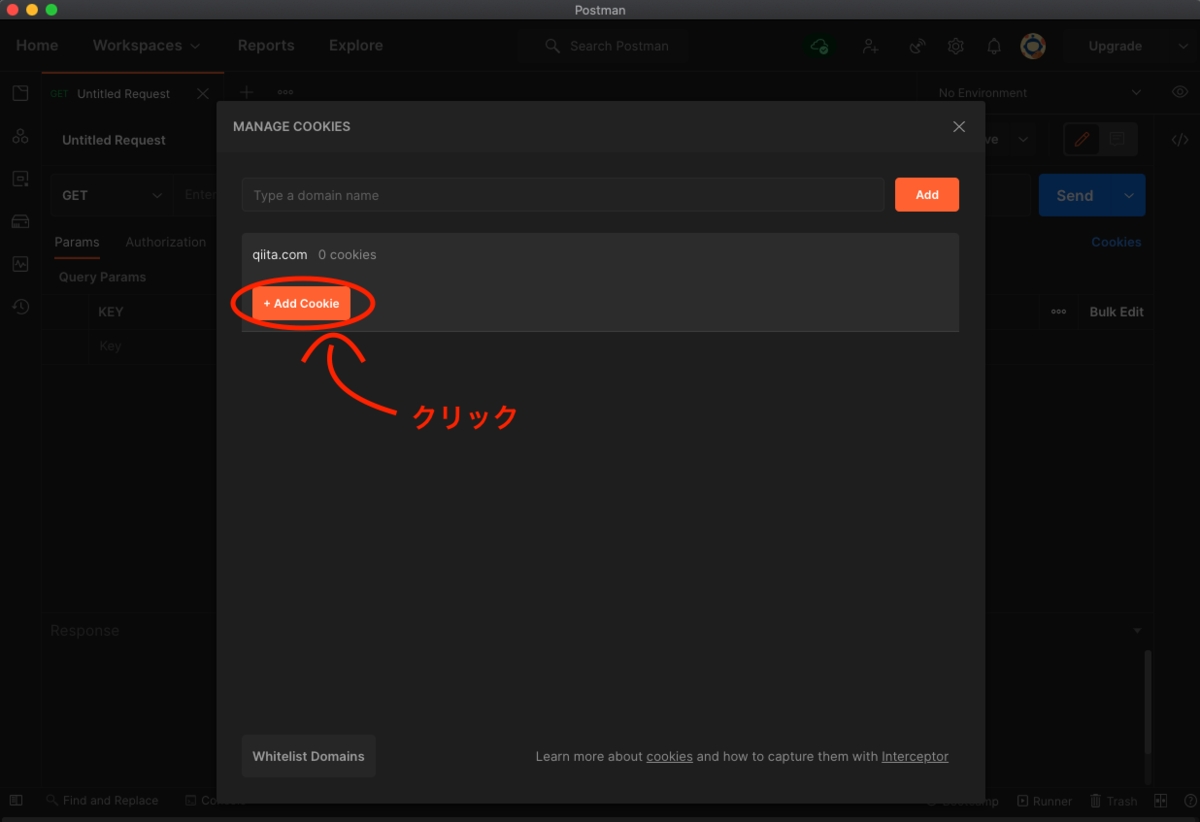Expand the Save options arrow
1200x822 pixels.
pos(1023,140)
